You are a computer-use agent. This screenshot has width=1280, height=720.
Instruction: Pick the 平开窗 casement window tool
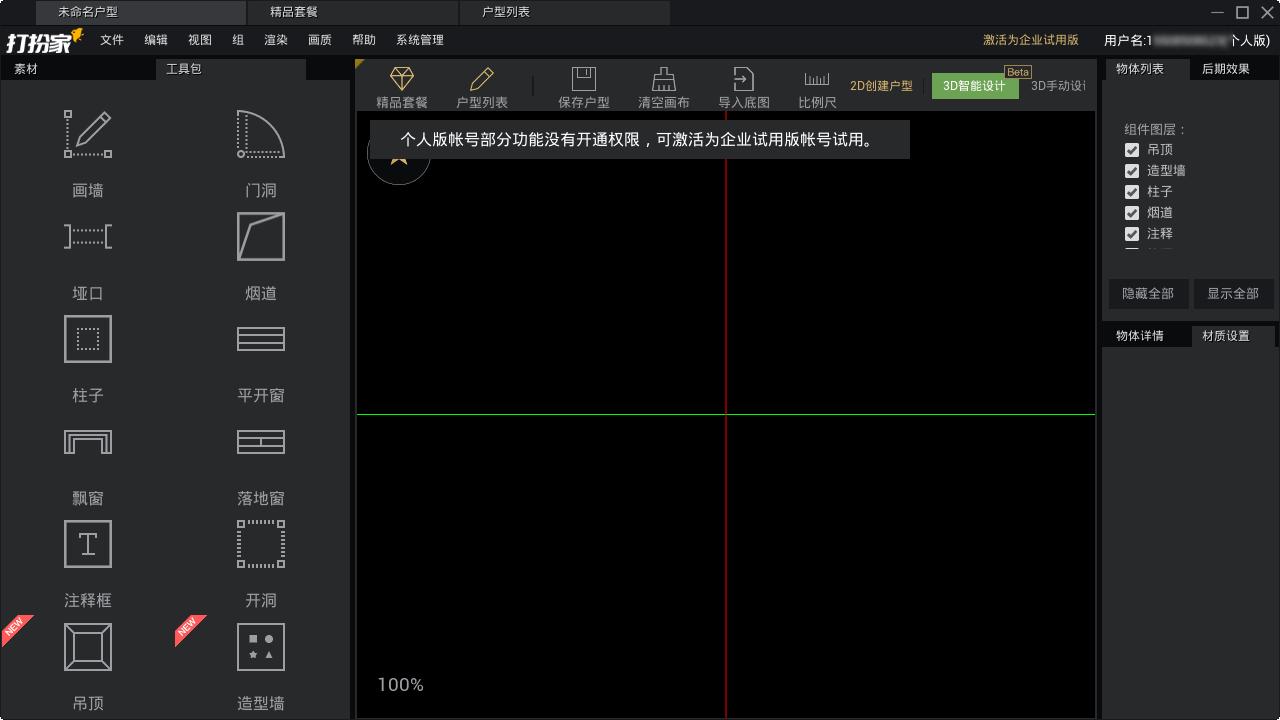point(260,339)
